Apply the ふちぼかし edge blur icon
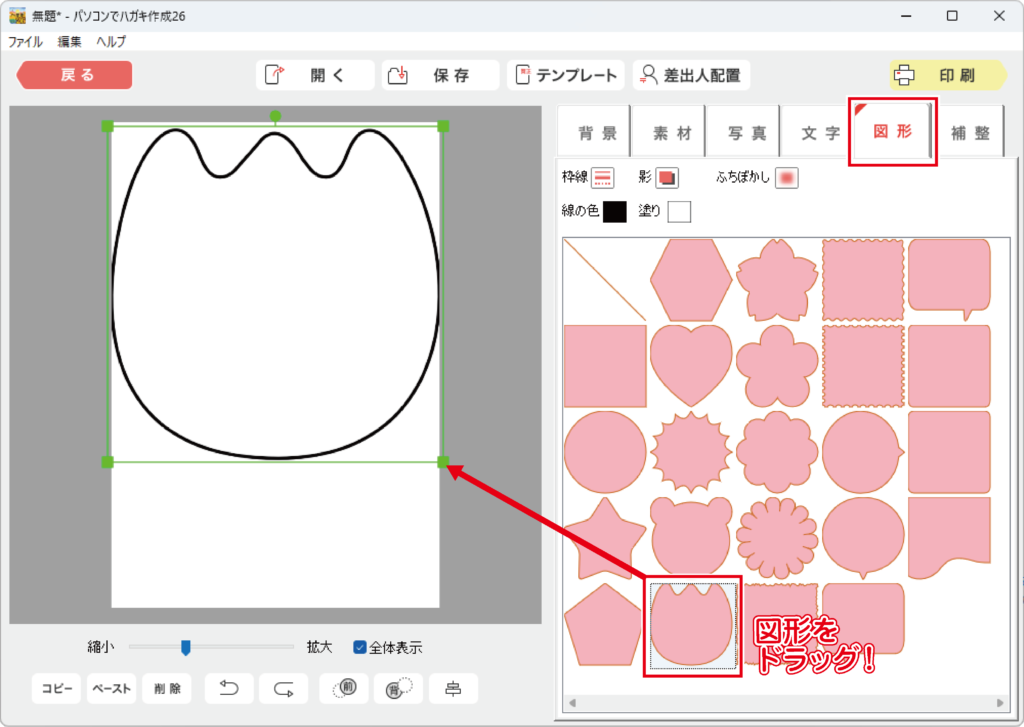The image size is (1024, 727). pyautogui.click(x=787, y=178)
